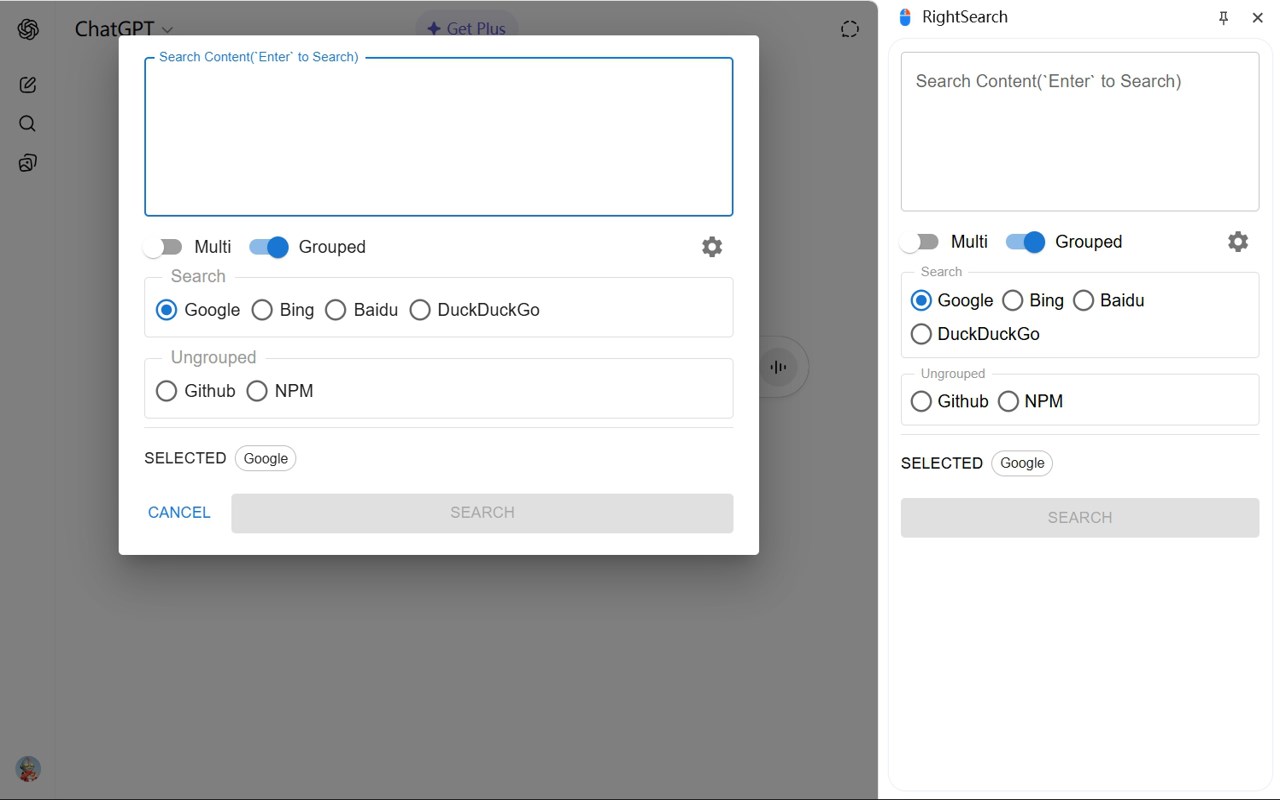Select Google radio in the side panel
Viewport: 1280px width, 800px height.
click(x=921, y=300)
